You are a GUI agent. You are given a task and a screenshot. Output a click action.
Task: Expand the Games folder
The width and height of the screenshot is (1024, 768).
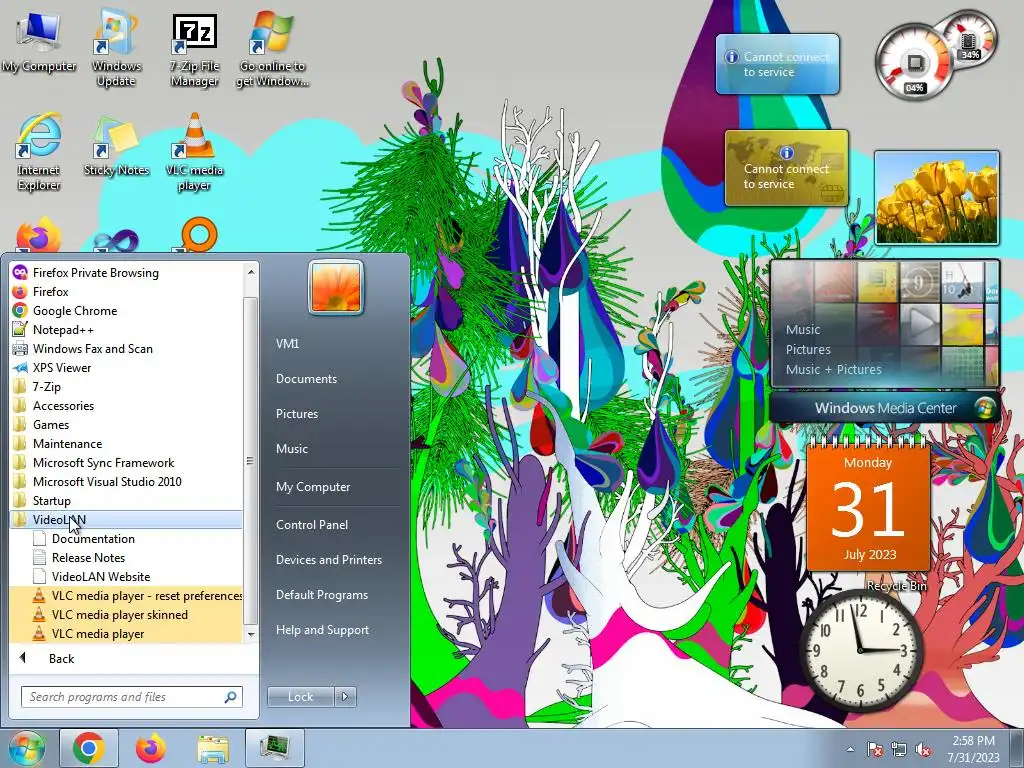click(50, 424)
